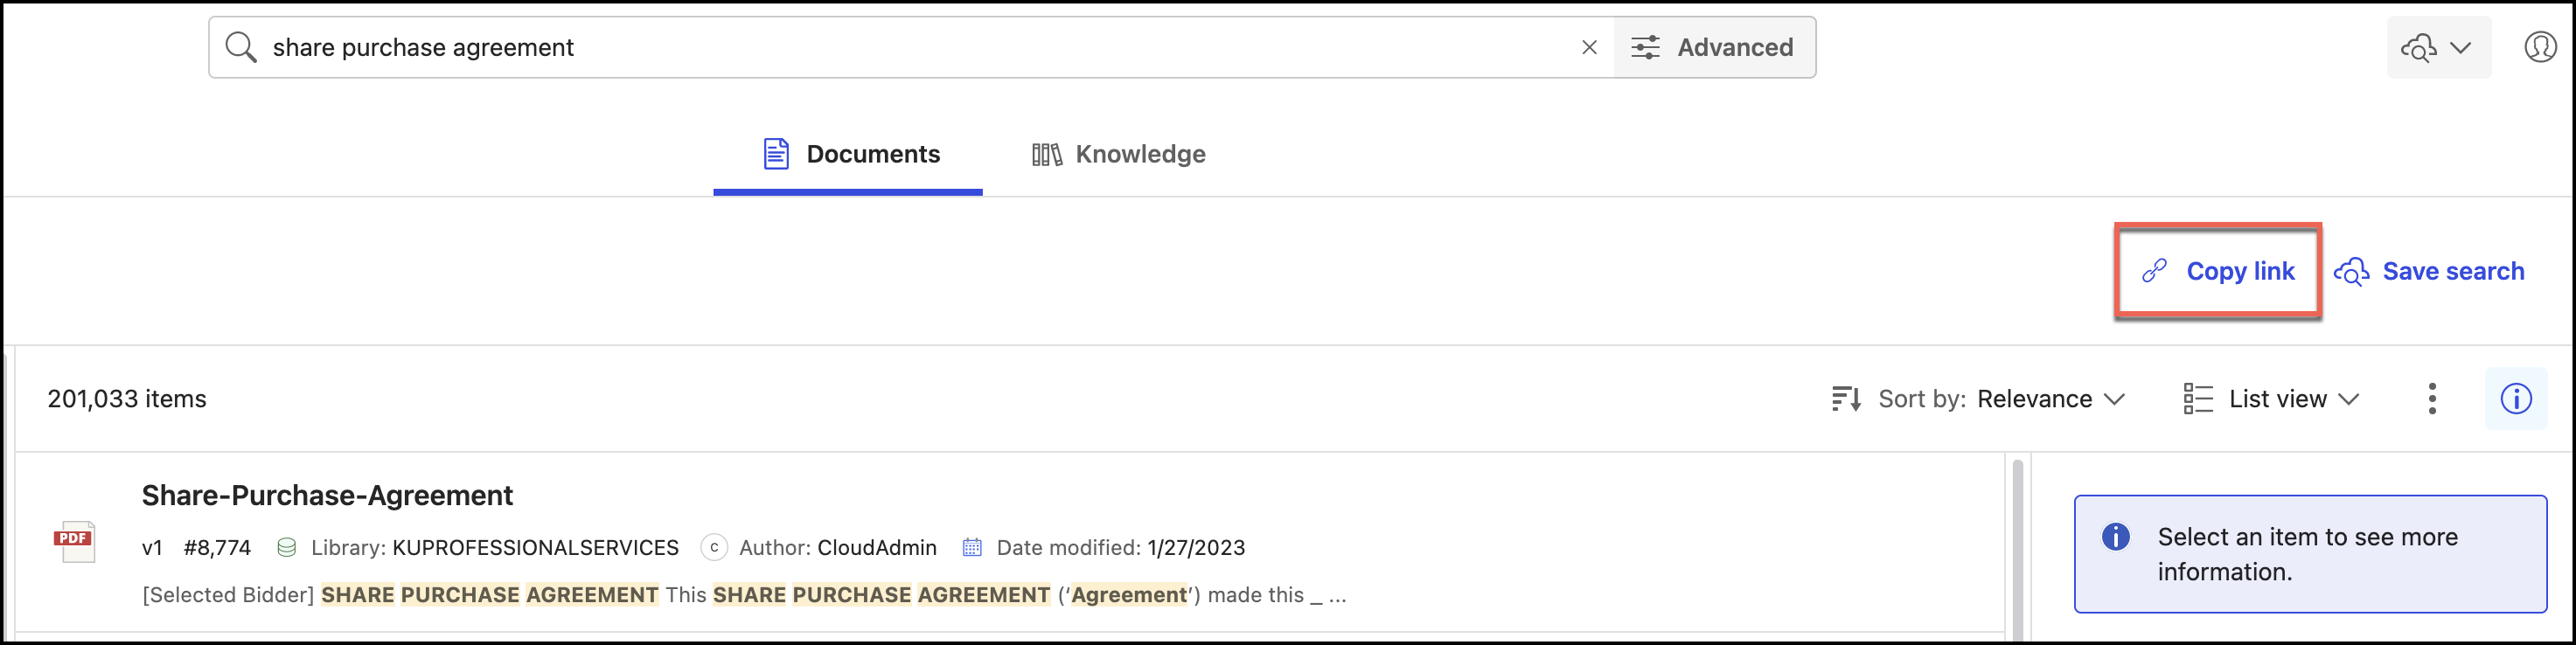Click in the search text field
The width and height of the screenshot is (2576, 645).
(x=900, y=47)
